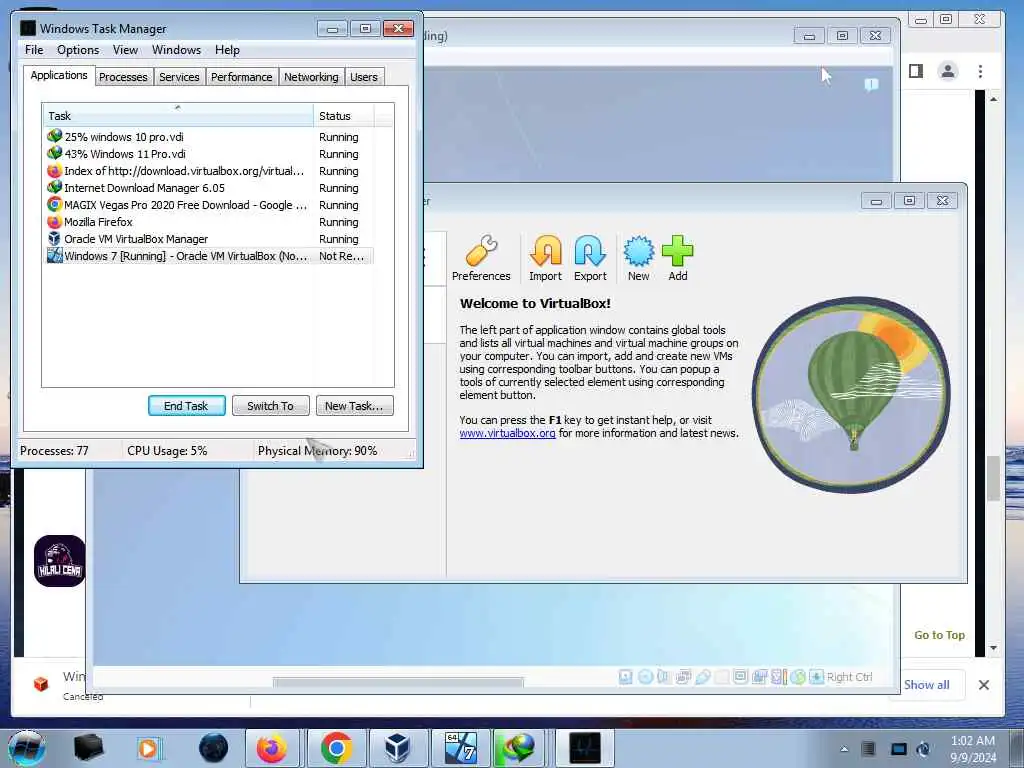Open VirtualBox cube icon in taskbar
The width and height of the screenshot is (1024, 768).
coord(396,748)
